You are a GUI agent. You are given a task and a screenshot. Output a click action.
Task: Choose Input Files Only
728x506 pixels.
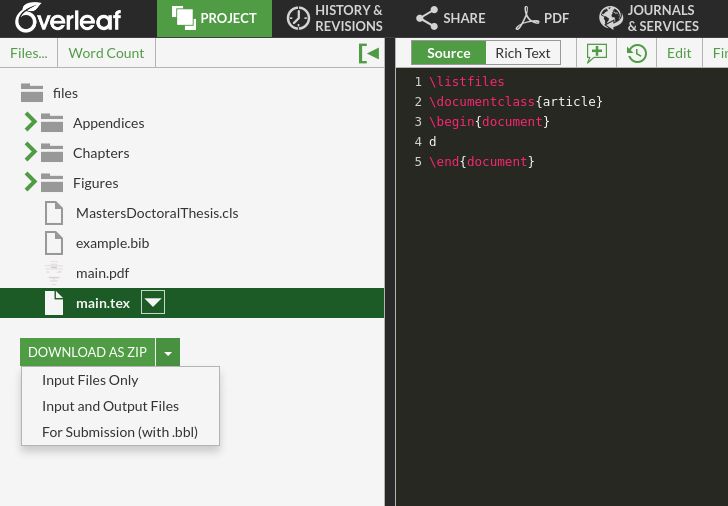coord(90,380)
